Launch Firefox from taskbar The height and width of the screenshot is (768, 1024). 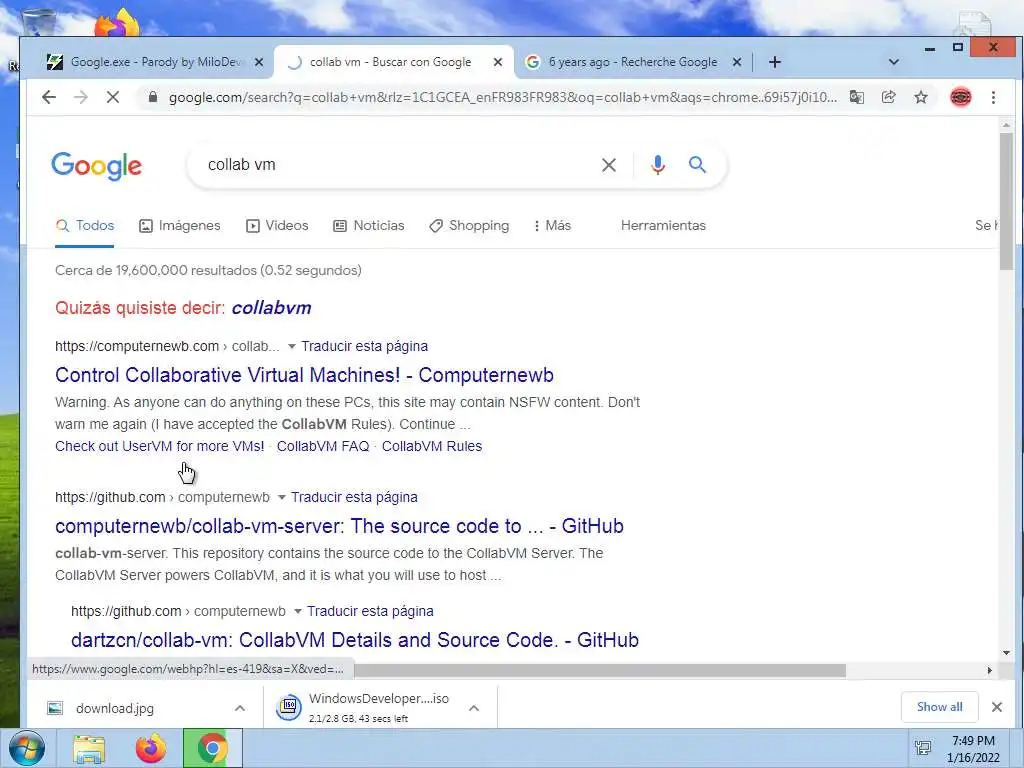tap(151, 748)
